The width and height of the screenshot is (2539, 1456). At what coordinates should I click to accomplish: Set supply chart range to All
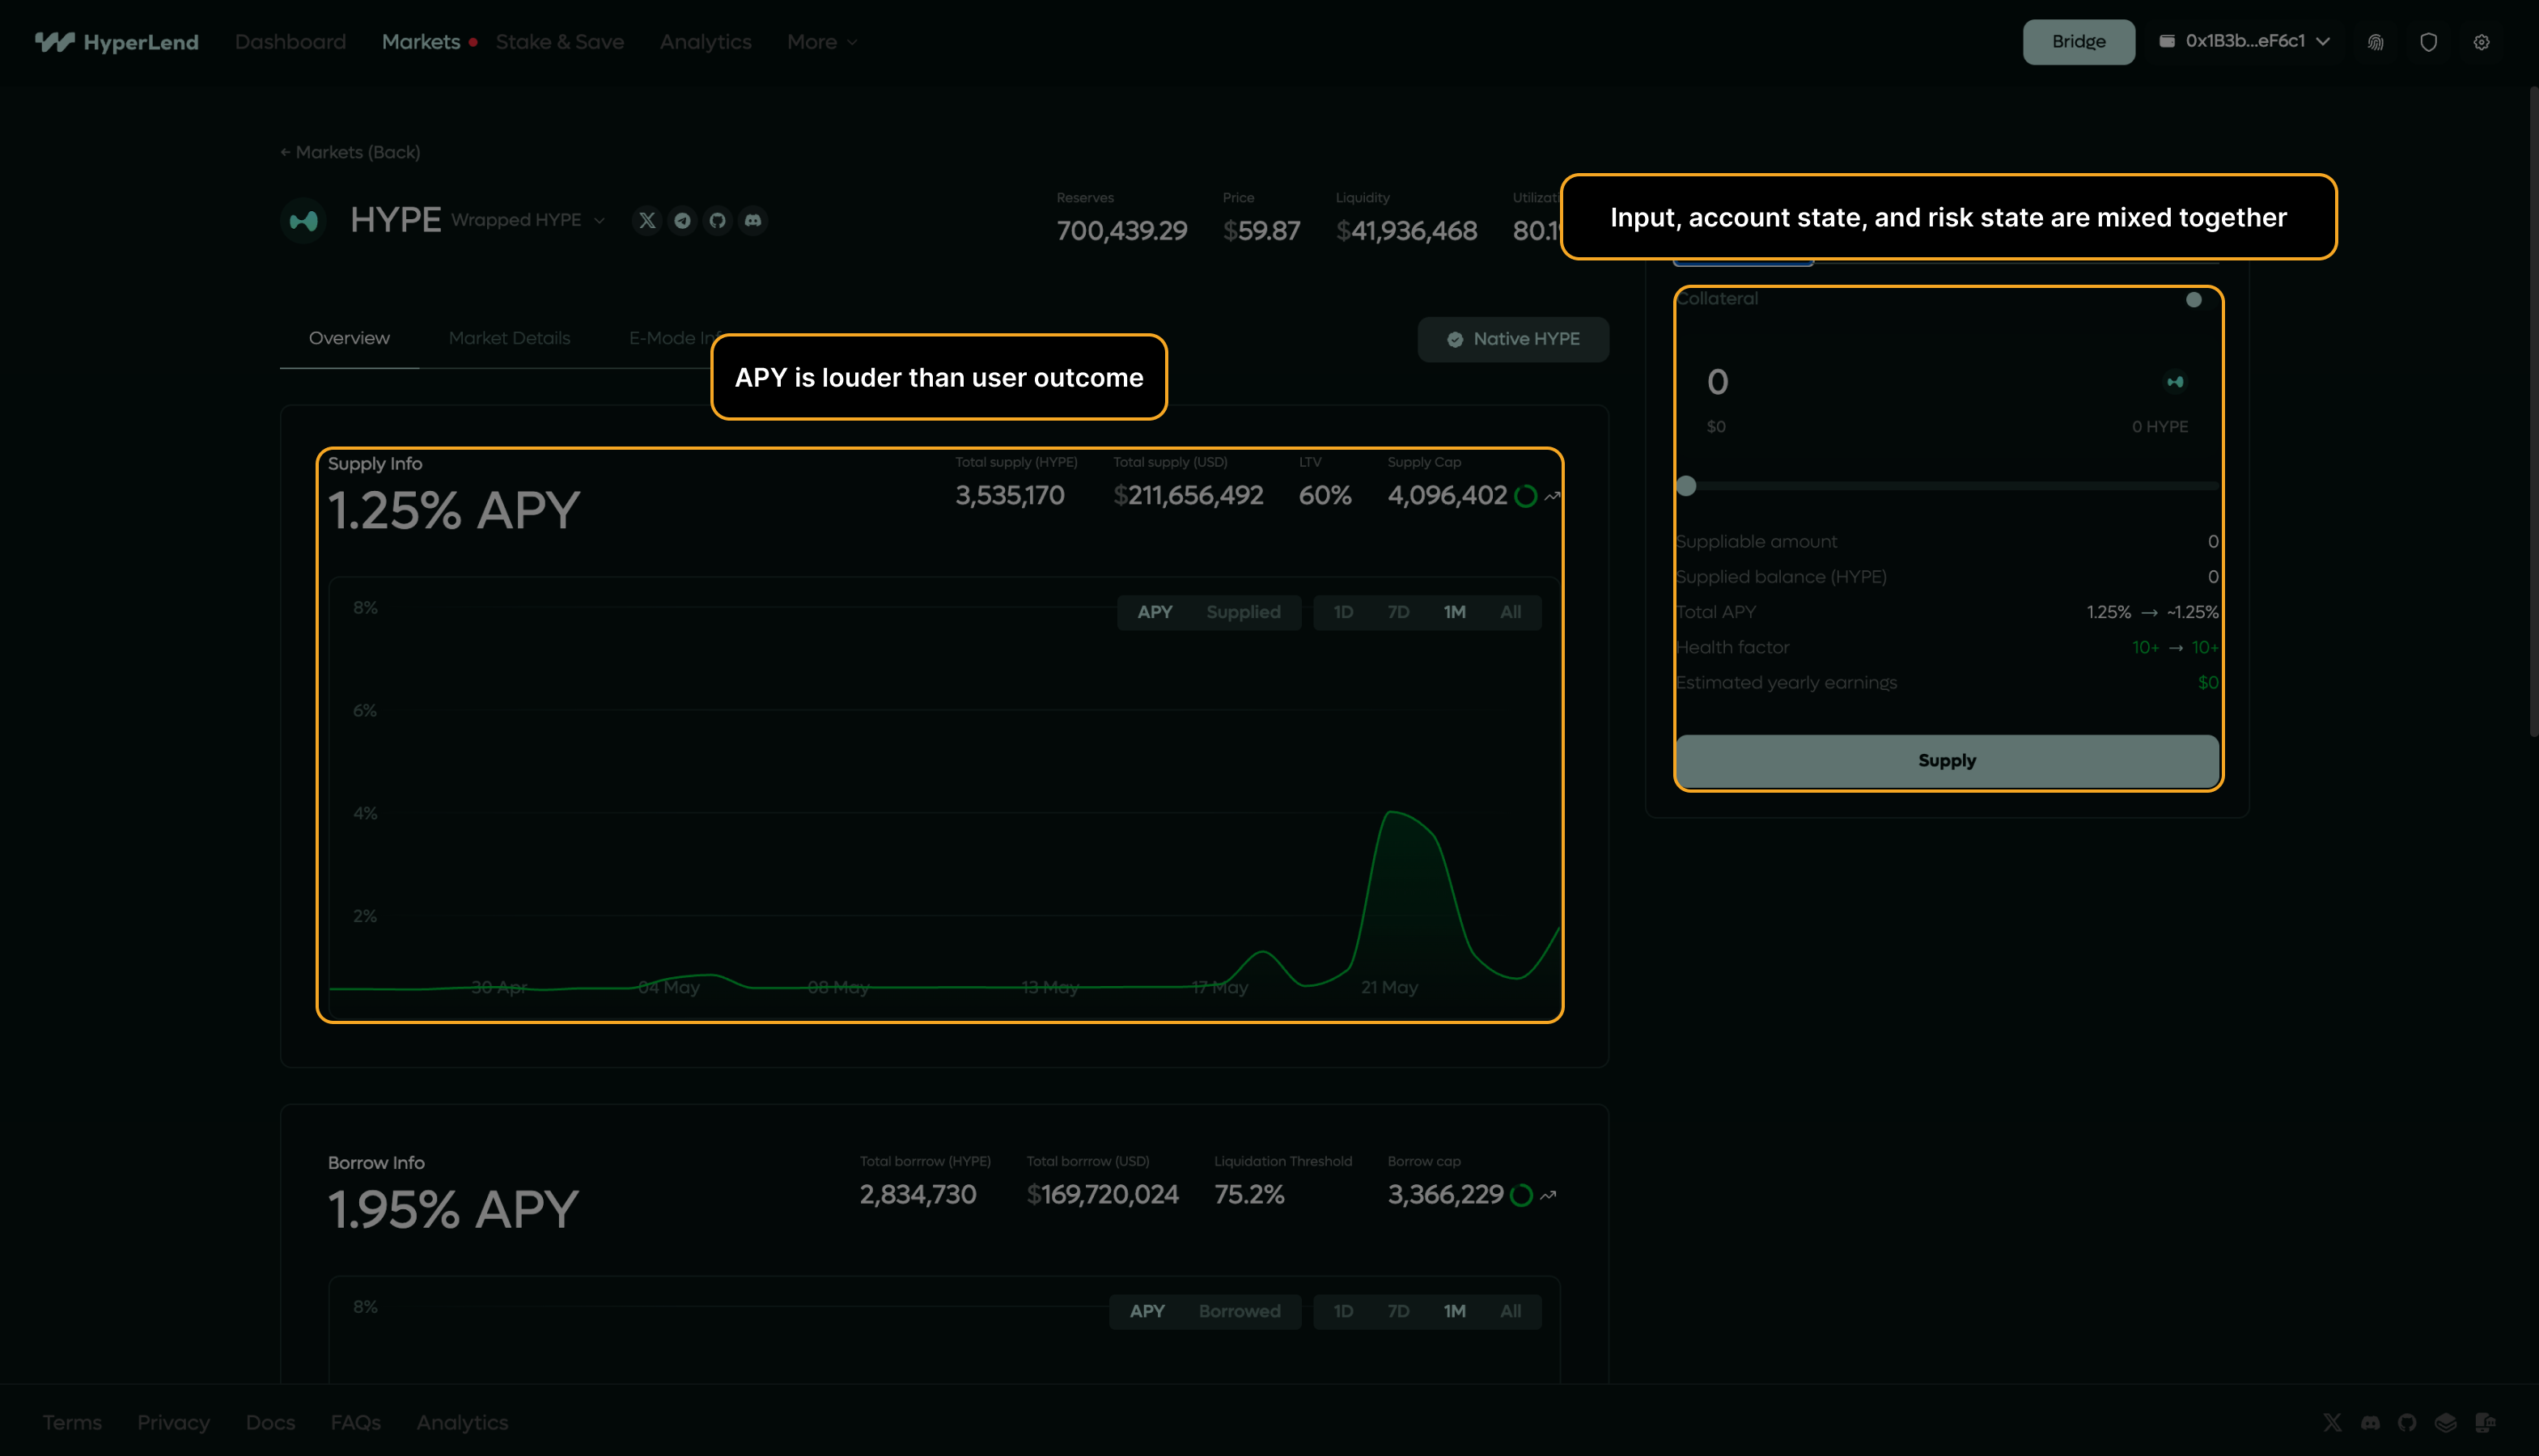tap(1511, 612)
